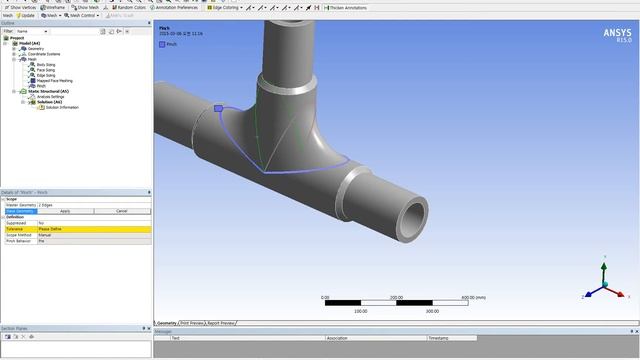
Task: Collapse the Model (A4) node
Action: tap(6, 43)
